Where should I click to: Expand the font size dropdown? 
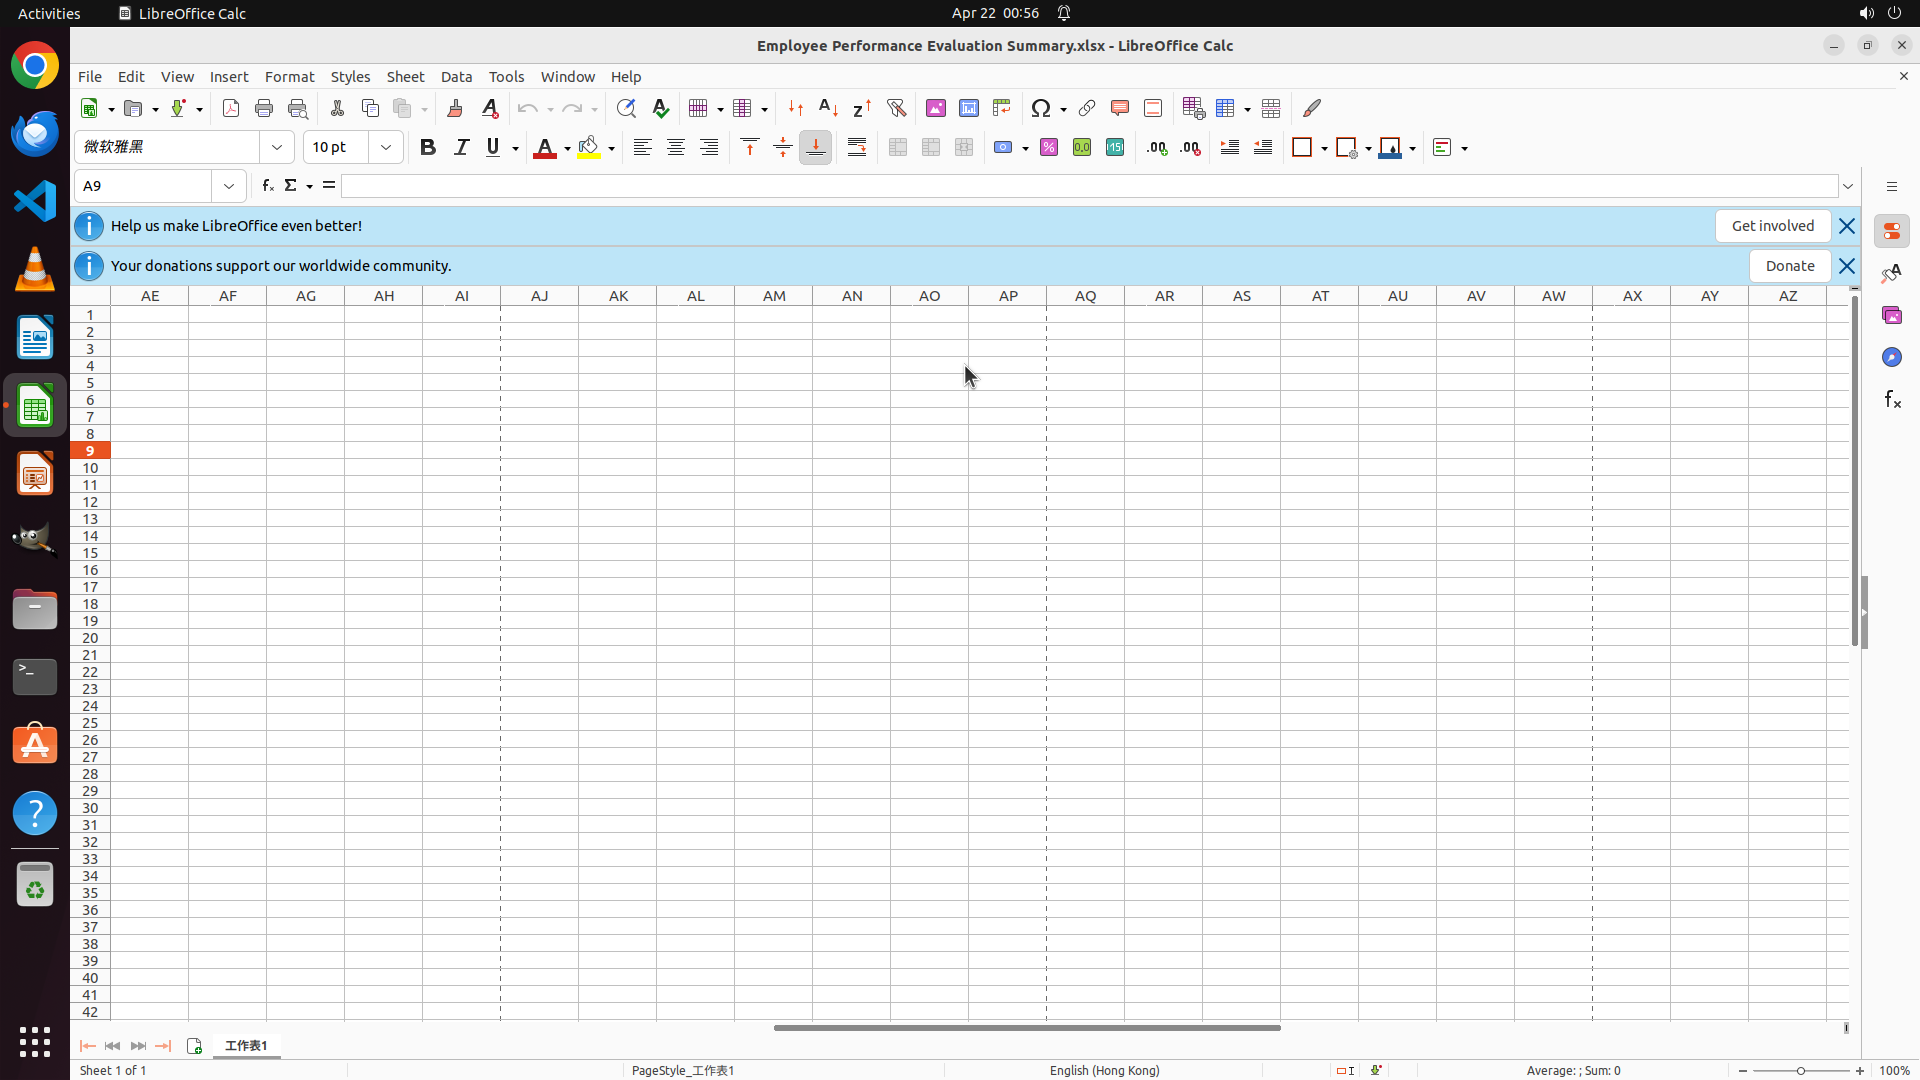(x=386, y=148)
